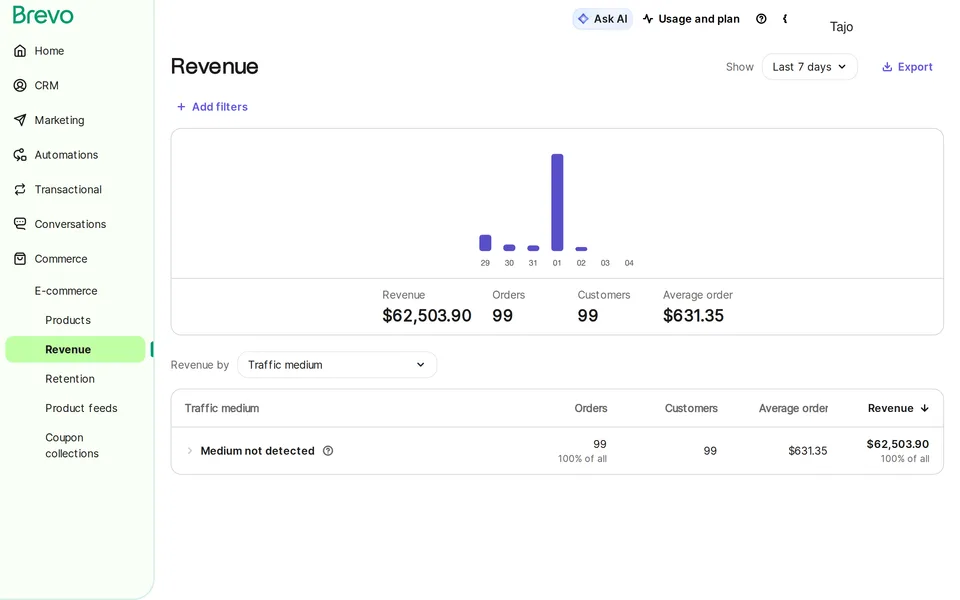Open the Retention page

pyautogui.click(x=70, y=379)
